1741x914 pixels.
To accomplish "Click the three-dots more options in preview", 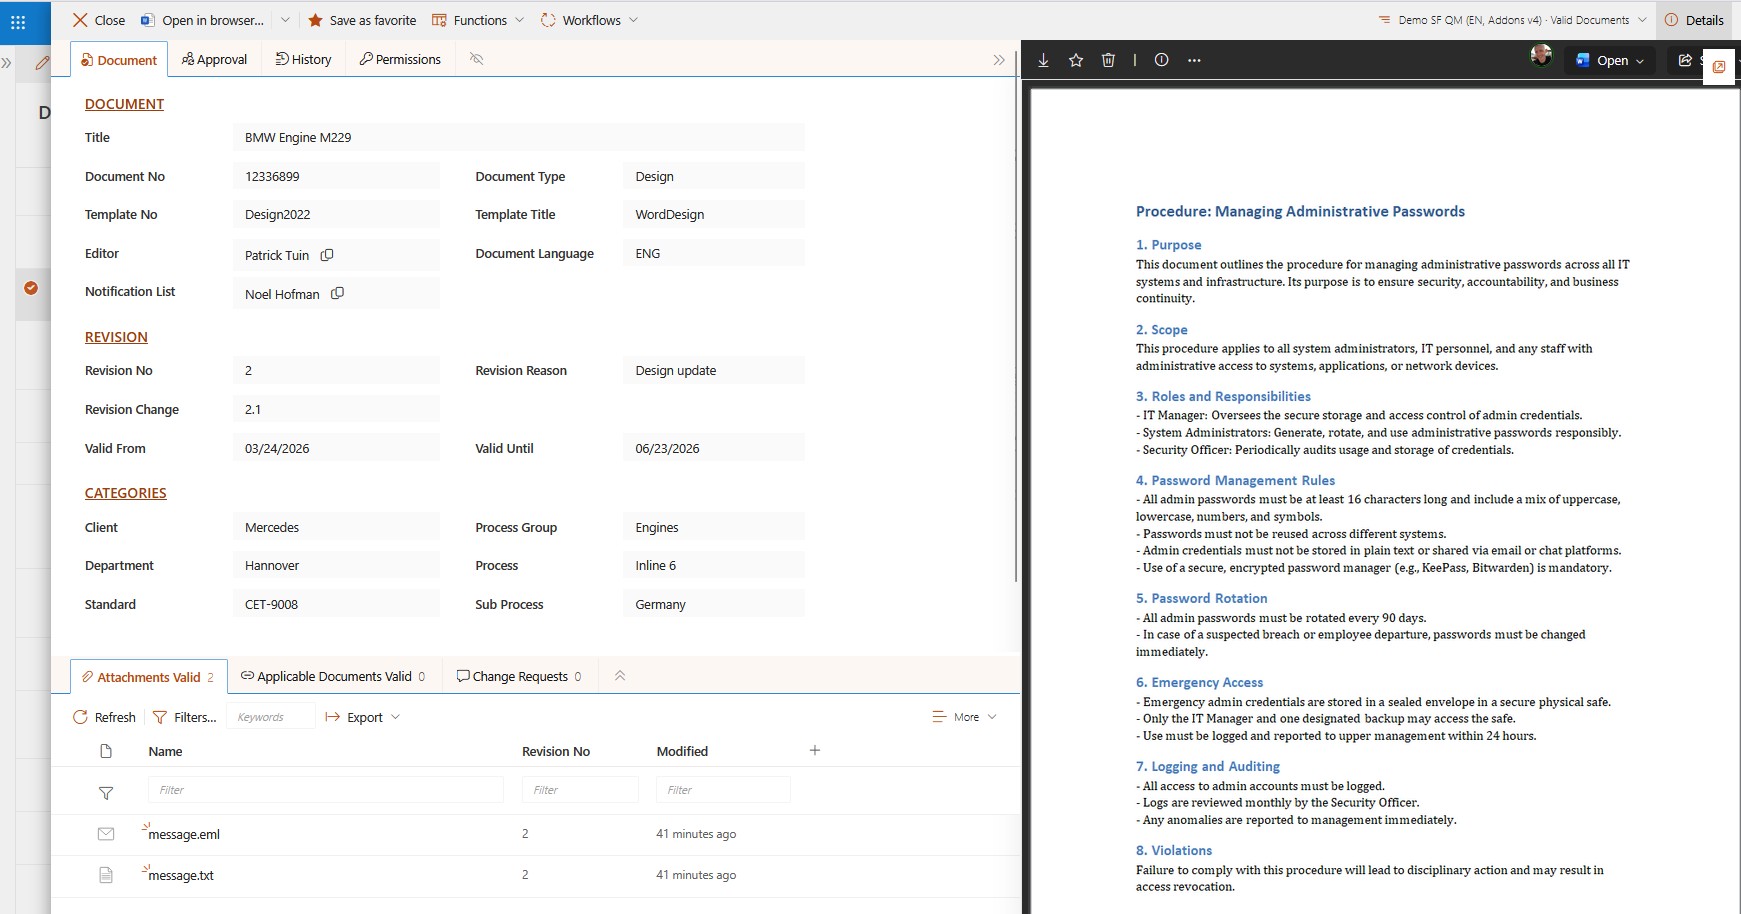I will point(1194,60).
